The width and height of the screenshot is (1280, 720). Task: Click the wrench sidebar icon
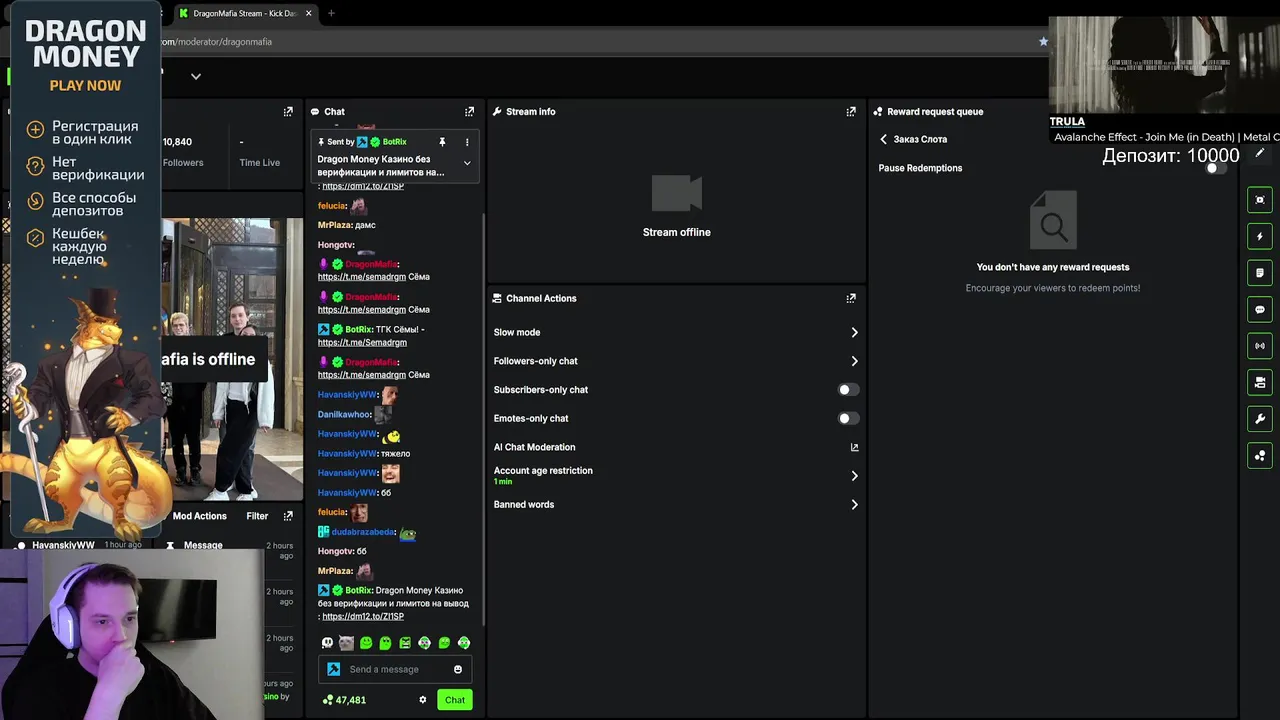click(x=1260, y=419)
